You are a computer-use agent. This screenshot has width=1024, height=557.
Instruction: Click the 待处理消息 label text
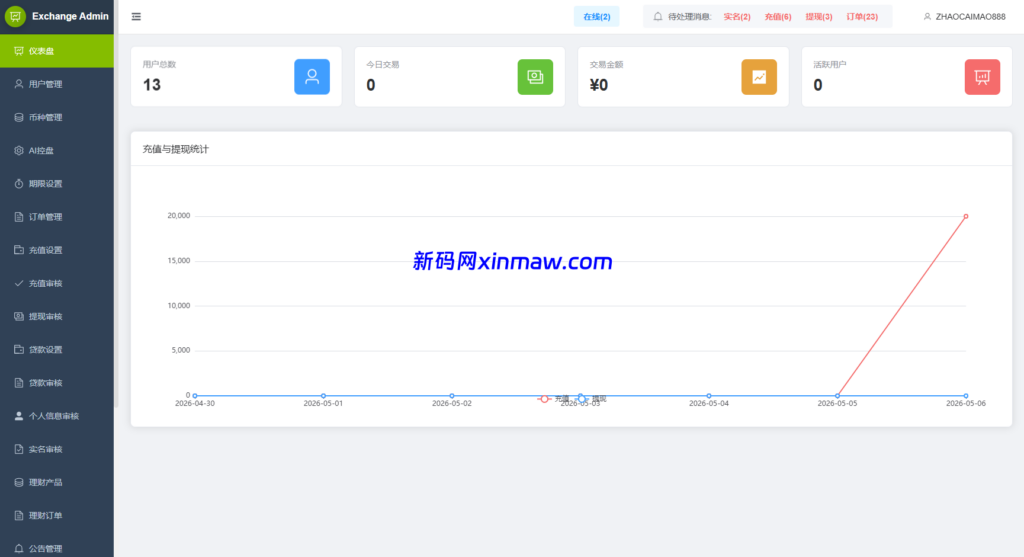[690, 16]
